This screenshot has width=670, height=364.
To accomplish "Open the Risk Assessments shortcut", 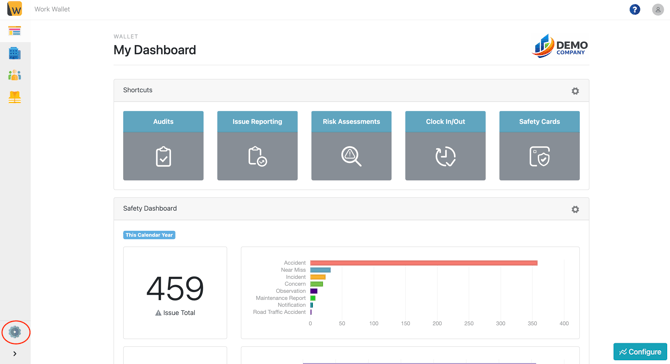I will [x=351, y=146].
